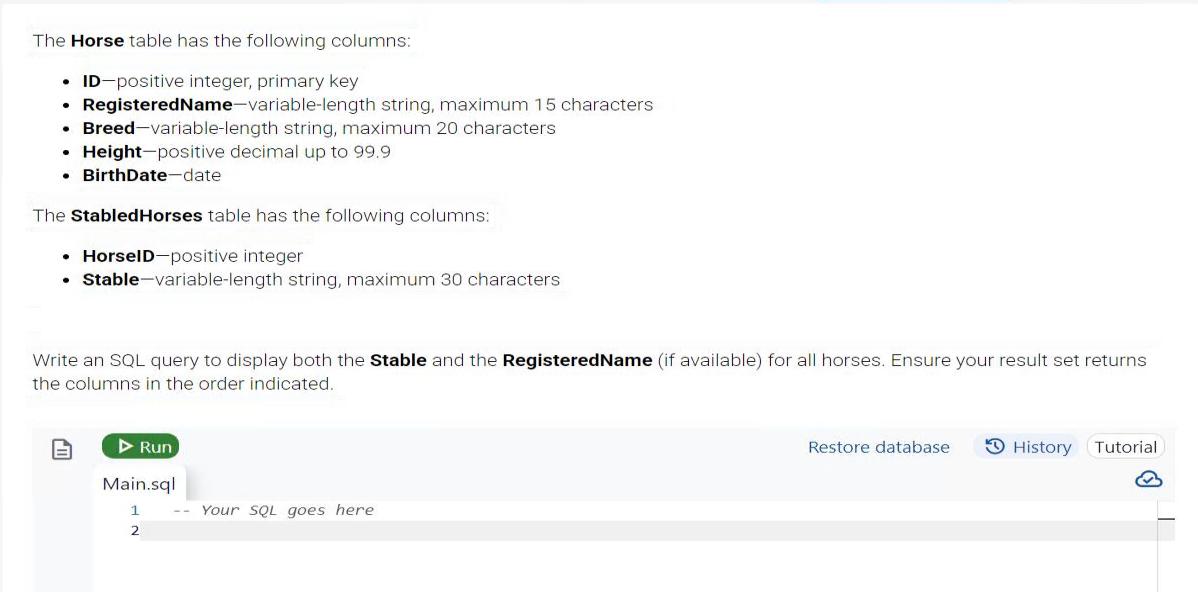Click the Restore database link

point(878,447)
